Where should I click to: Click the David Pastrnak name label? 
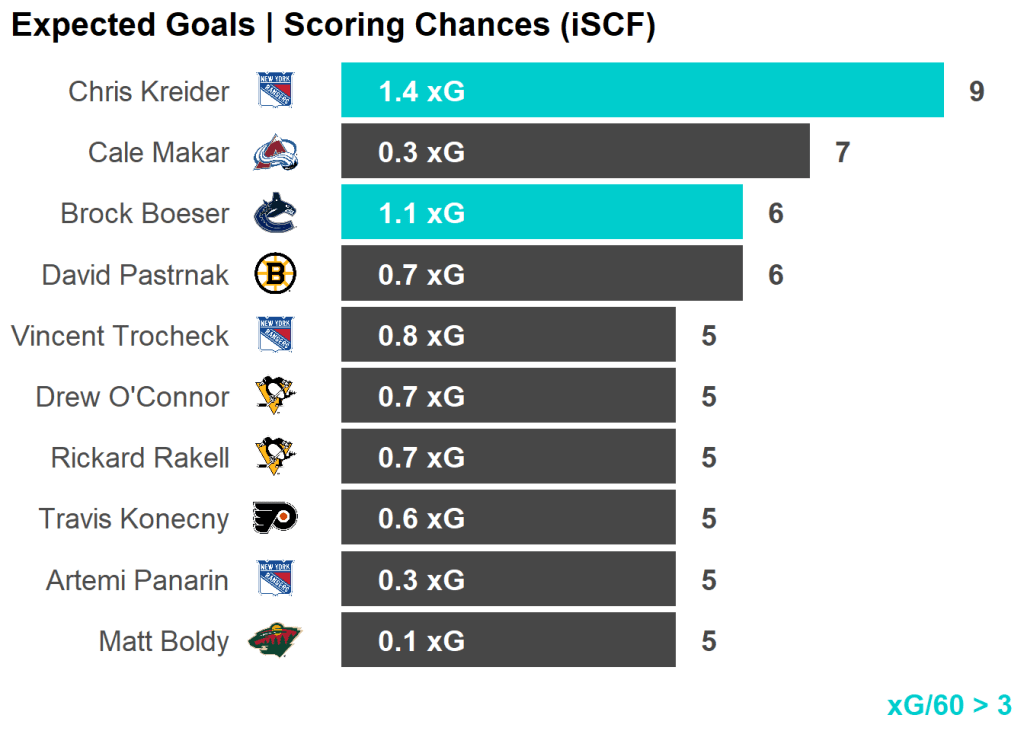point(135,275)
